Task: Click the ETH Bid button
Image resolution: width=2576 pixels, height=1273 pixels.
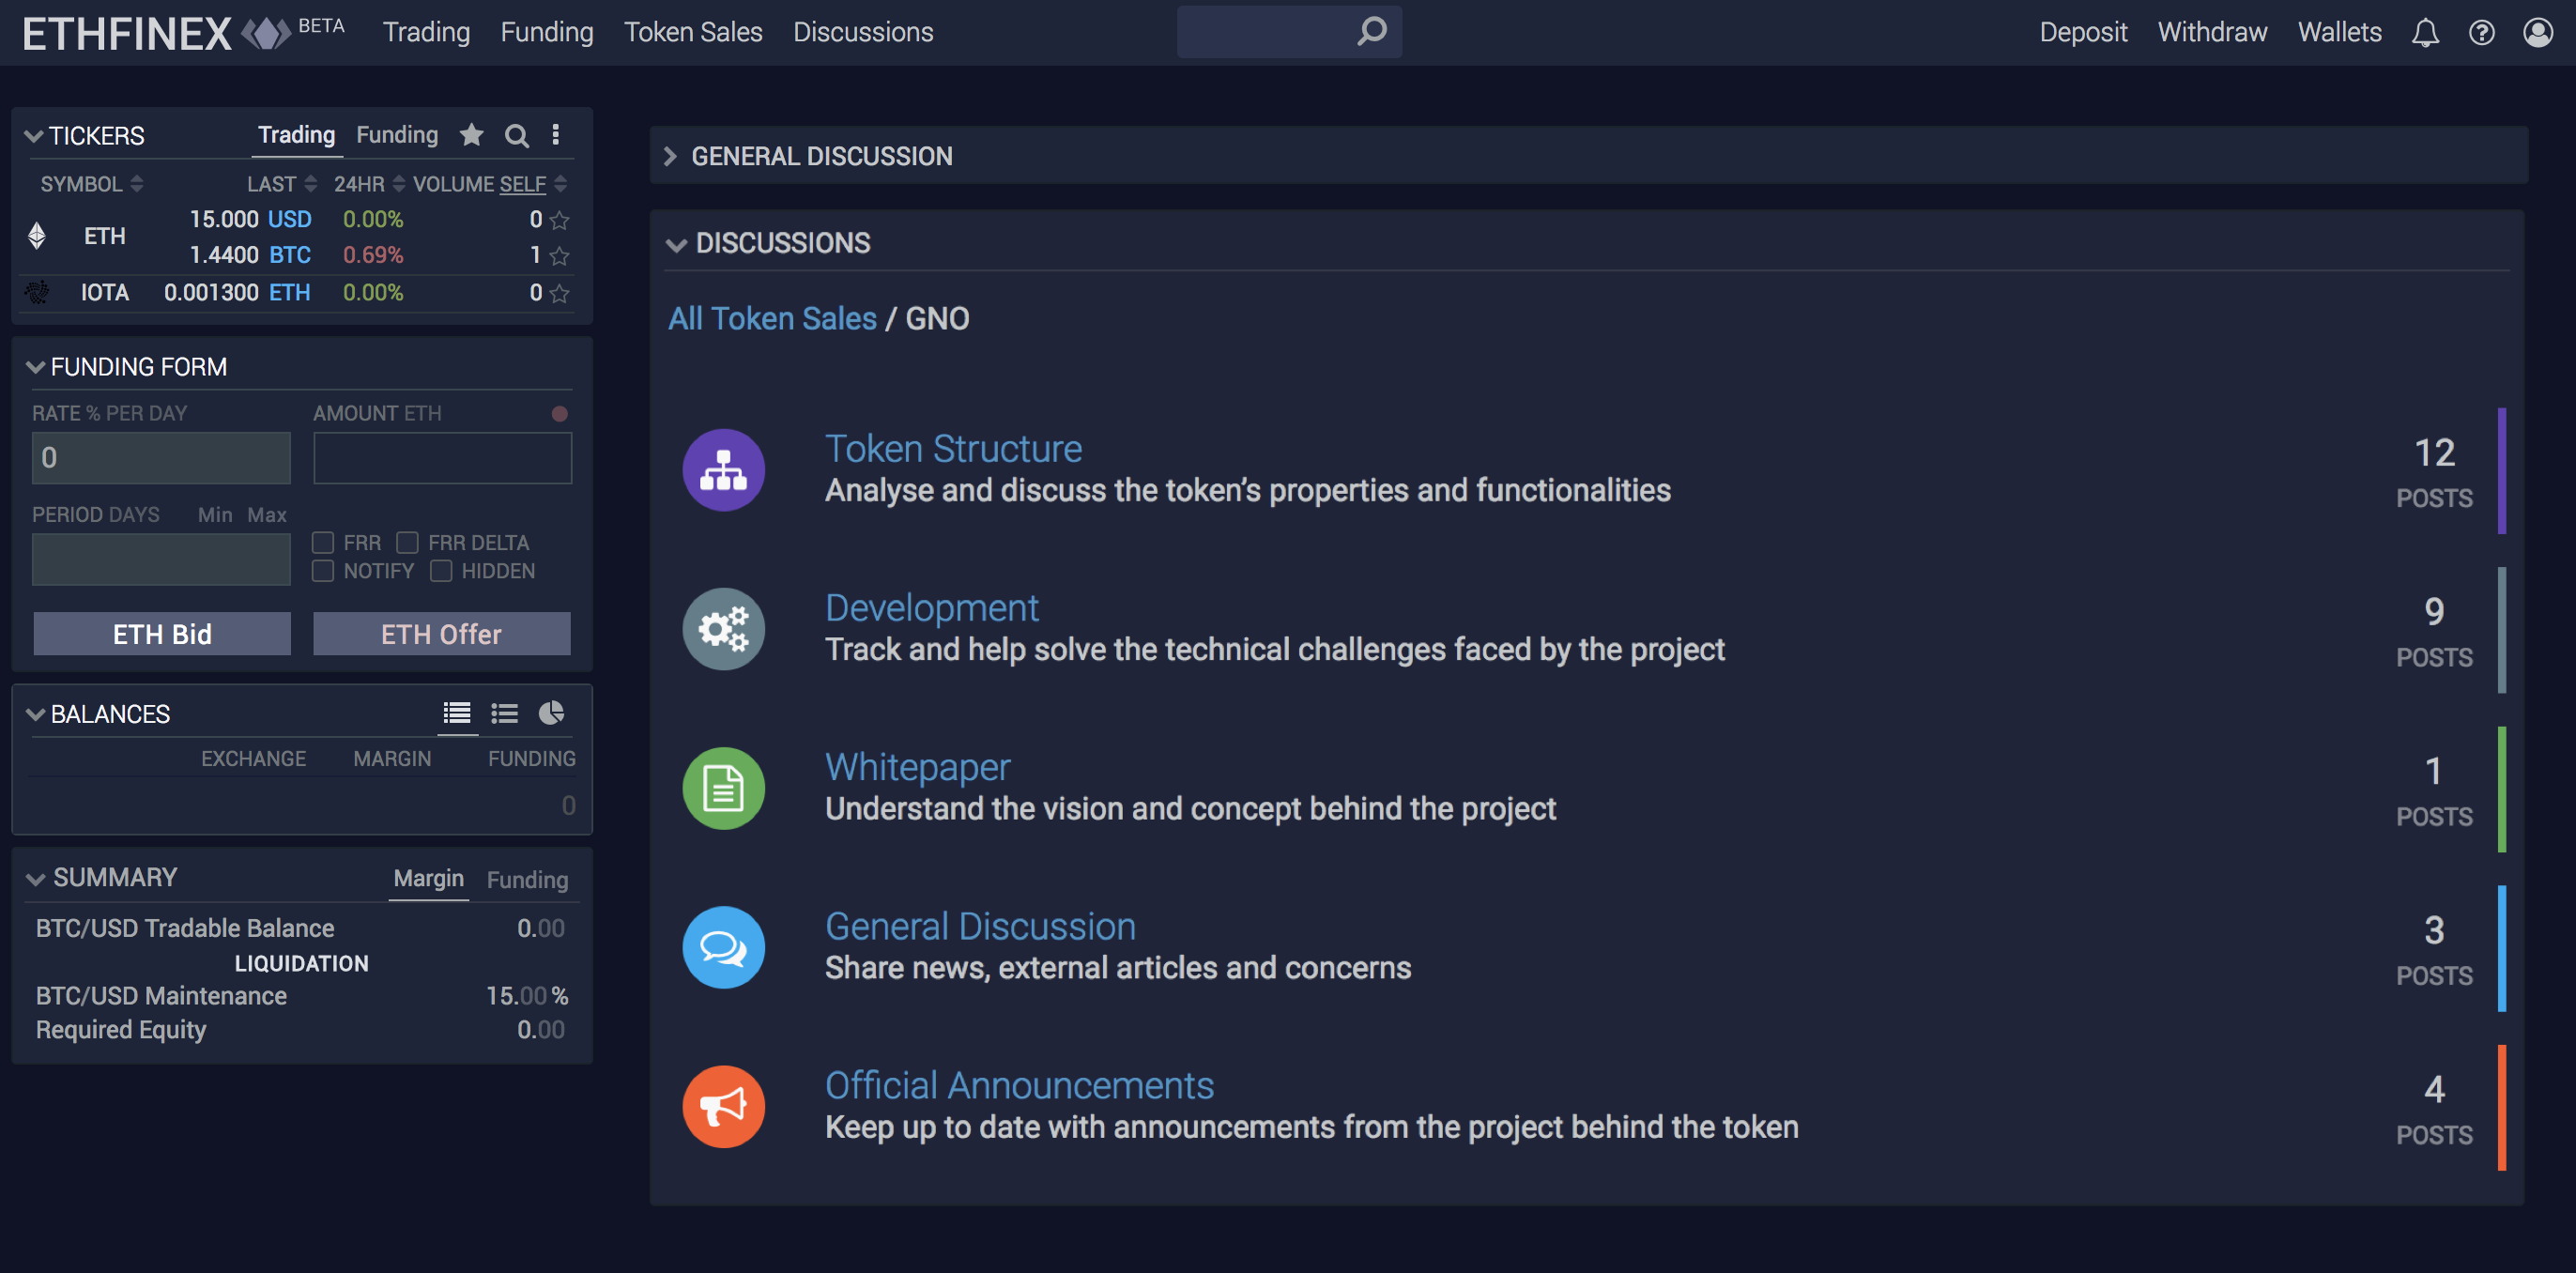Action: 161,633
